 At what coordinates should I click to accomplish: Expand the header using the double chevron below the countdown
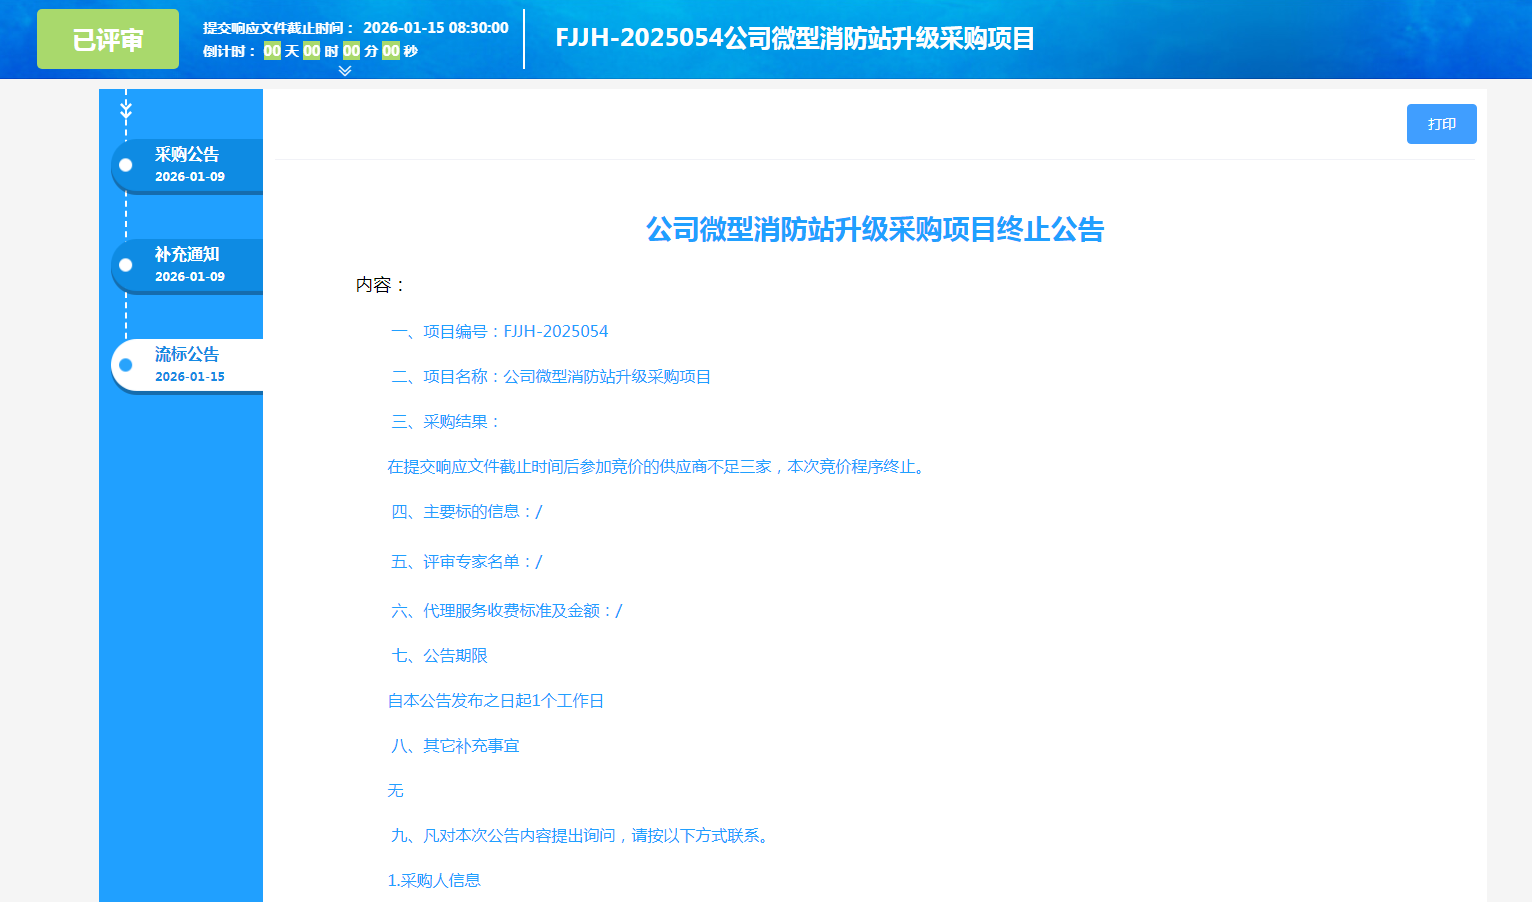(x=345, y=71)
